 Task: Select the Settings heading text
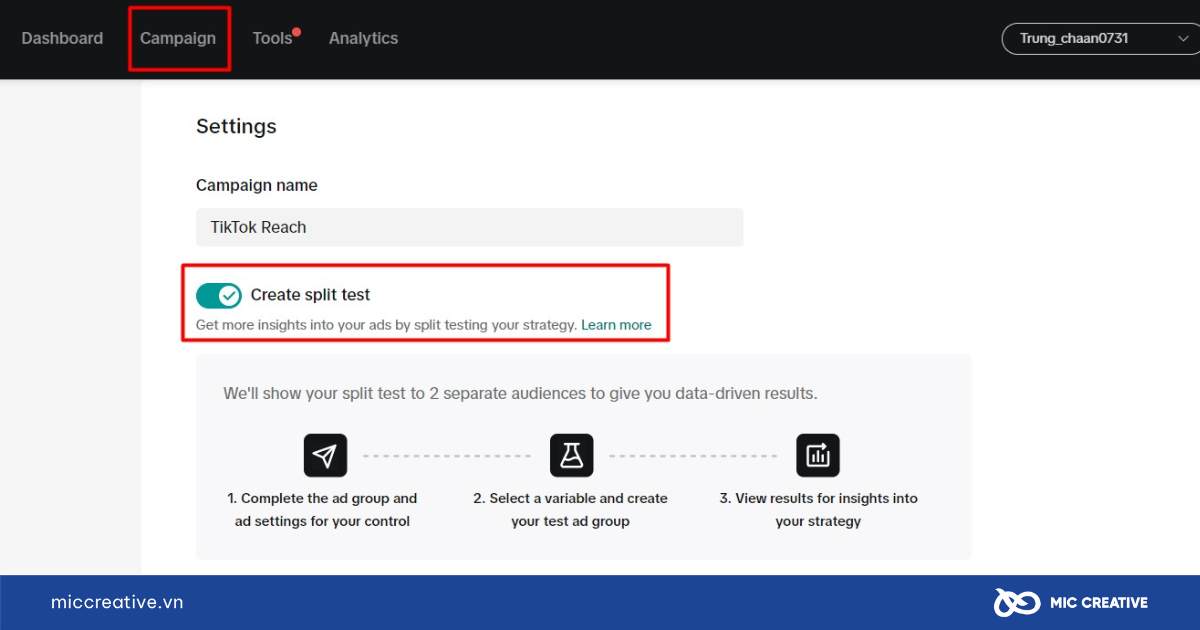click(x=236, y=127)
